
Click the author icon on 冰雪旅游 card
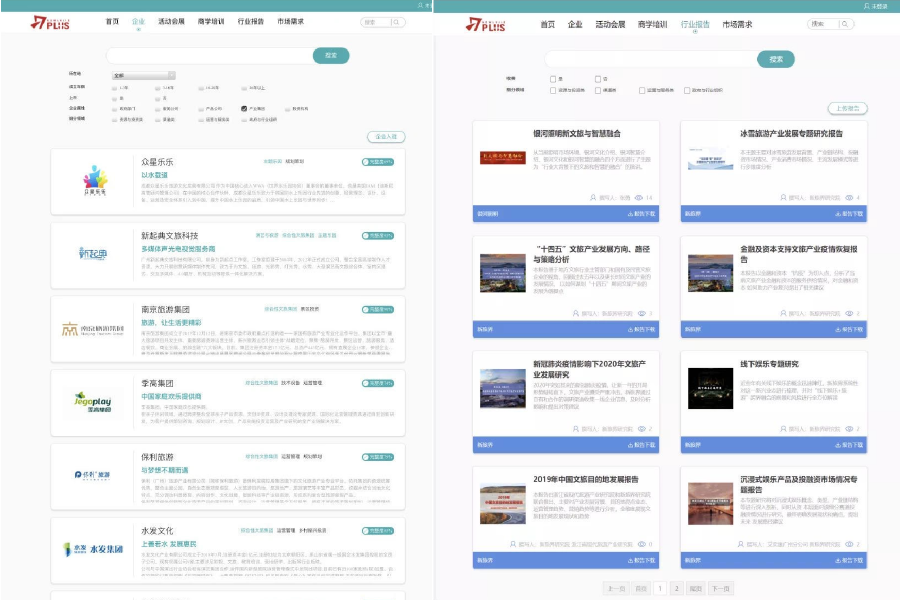tap(783, 198)
